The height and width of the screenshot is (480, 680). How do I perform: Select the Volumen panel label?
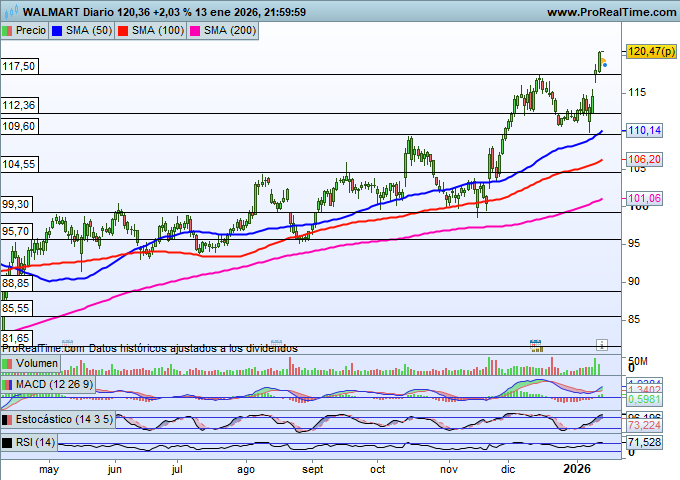click(x=36, y=364)
